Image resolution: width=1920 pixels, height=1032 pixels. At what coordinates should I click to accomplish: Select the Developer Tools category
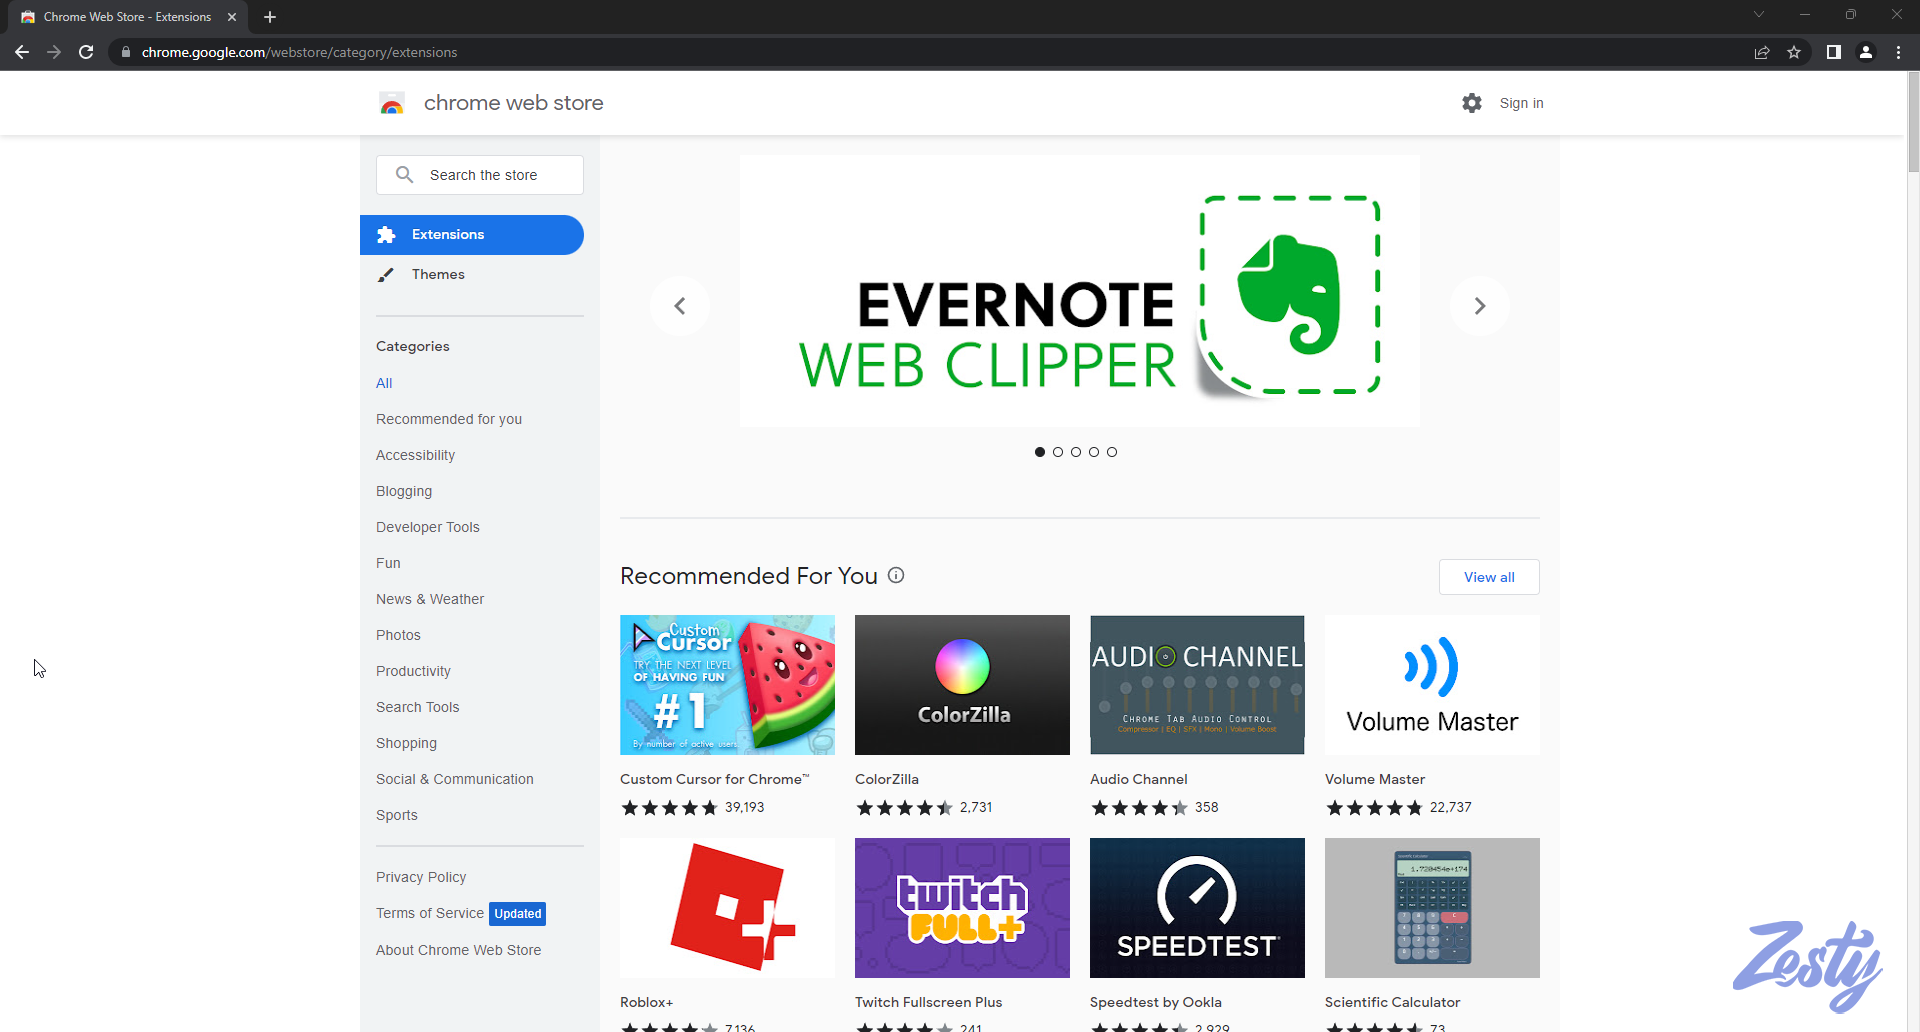(x=427, y=527)
